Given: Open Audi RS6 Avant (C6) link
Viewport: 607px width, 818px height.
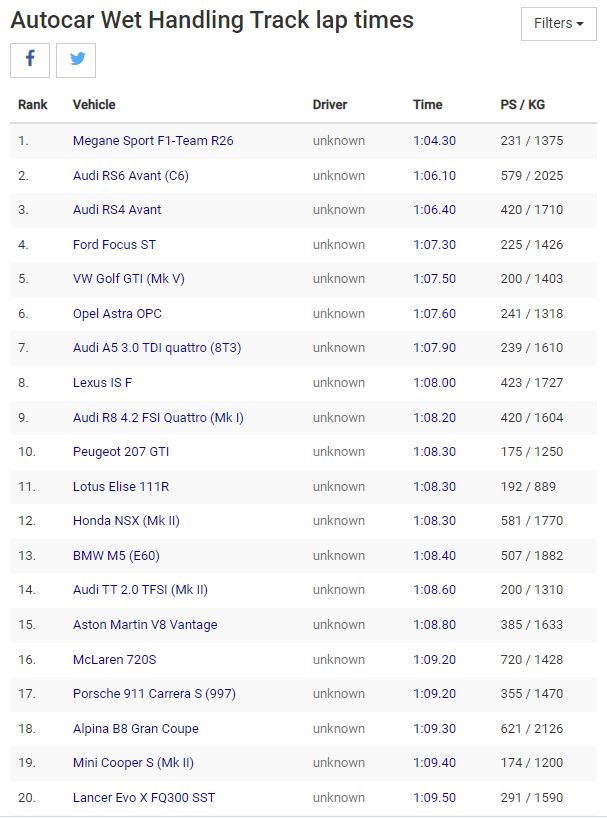Looking at the screenshot, I should point(131,176).
